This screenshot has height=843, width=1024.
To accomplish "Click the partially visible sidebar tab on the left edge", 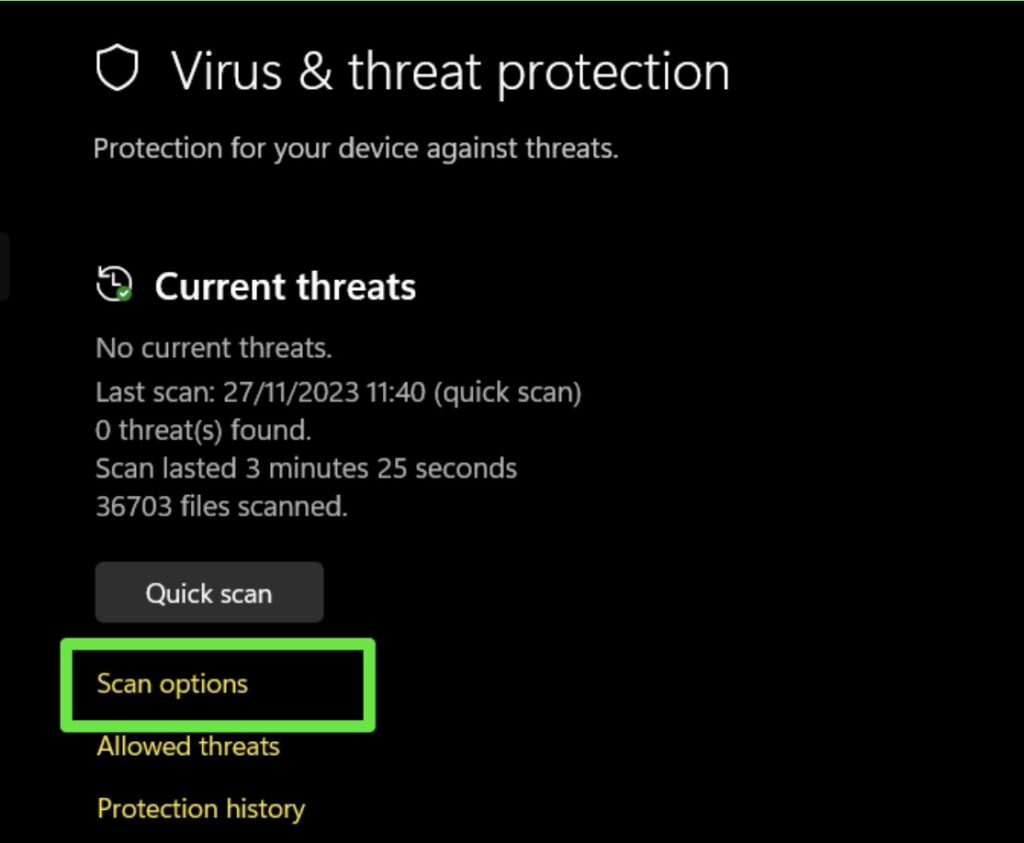I will point(6,267).
